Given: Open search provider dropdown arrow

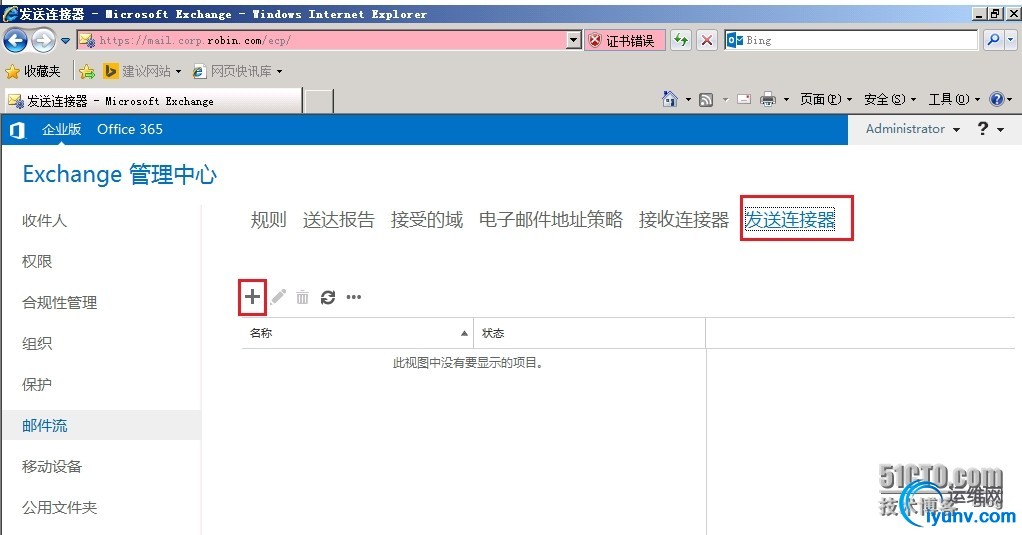Looking at the screenshot, I should click(x=1010, y=40).
